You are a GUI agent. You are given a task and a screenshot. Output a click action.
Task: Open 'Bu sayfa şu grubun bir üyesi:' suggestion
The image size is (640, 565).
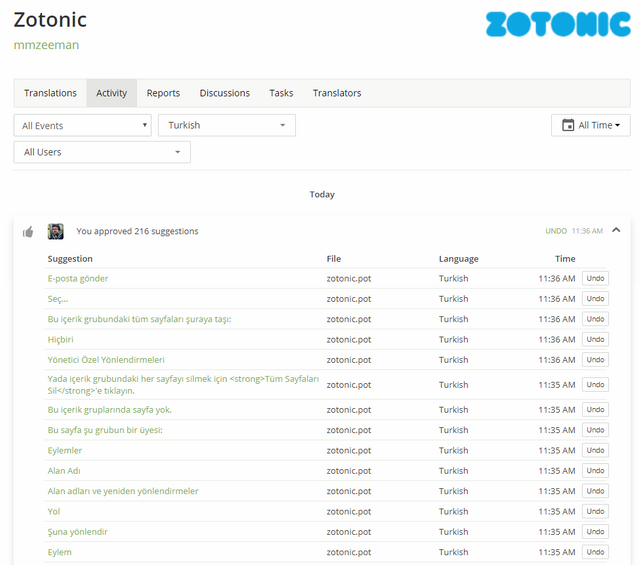[x=105, y=430]
